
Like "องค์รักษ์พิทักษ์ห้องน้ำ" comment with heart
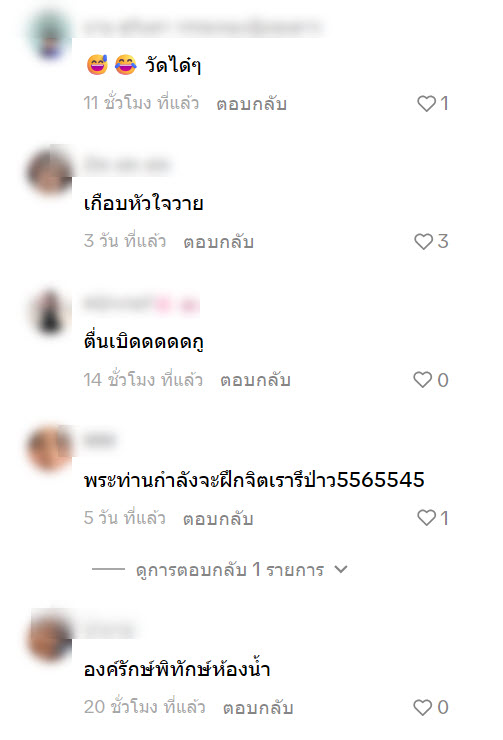(x=422, y=707)
